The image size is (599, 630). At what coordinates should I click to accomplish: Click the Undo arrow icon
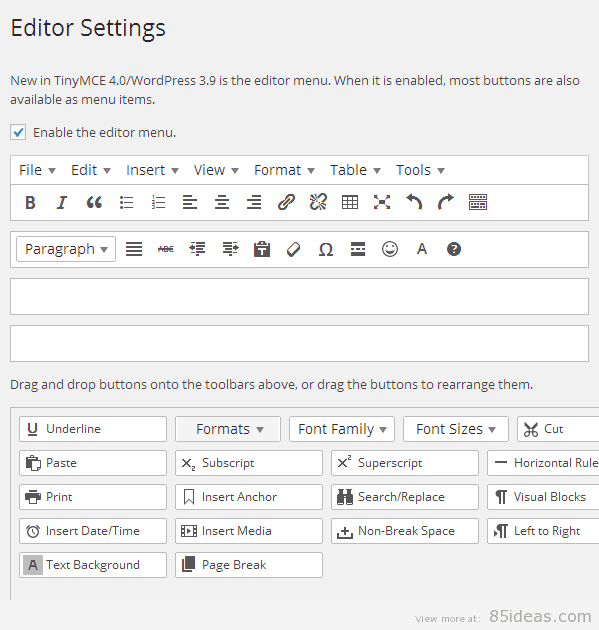(x=414, y=202)
